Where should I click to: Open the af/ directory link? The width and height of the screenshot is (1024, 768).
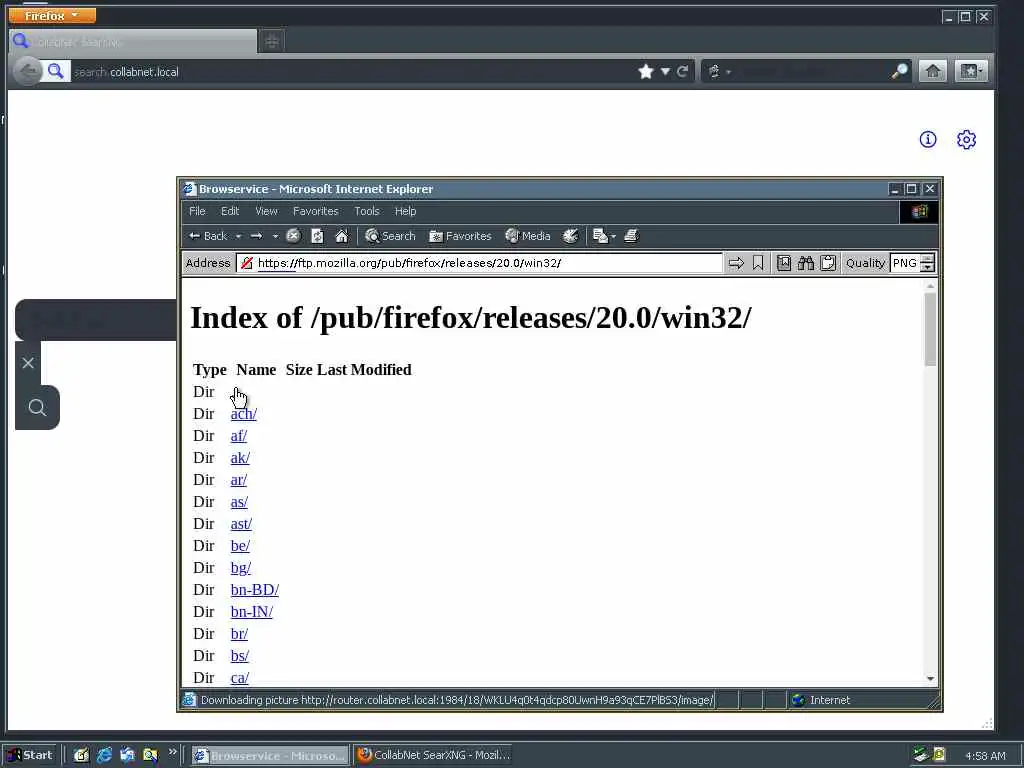pos(238,436)
